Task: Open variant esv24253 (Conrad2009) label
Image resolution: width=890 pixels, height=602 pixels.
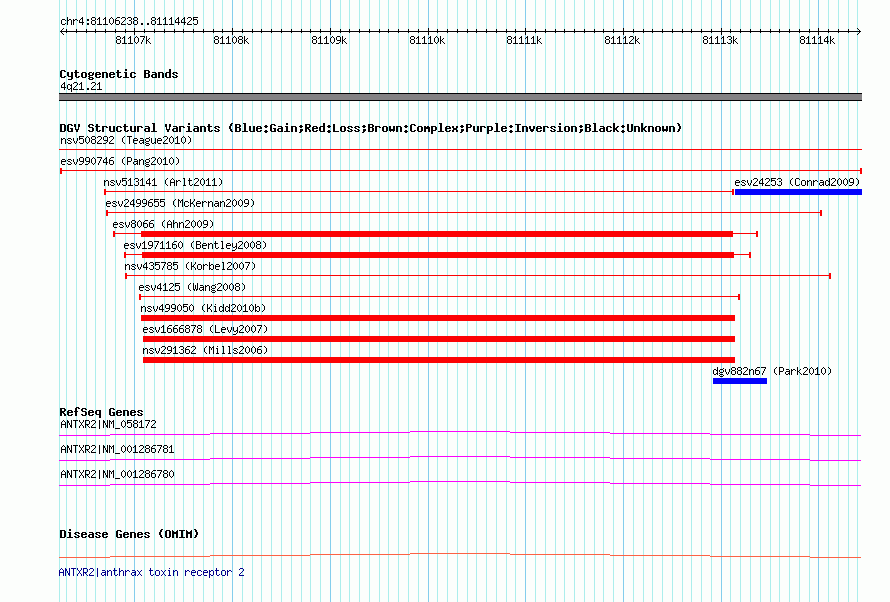Action: 797,182
